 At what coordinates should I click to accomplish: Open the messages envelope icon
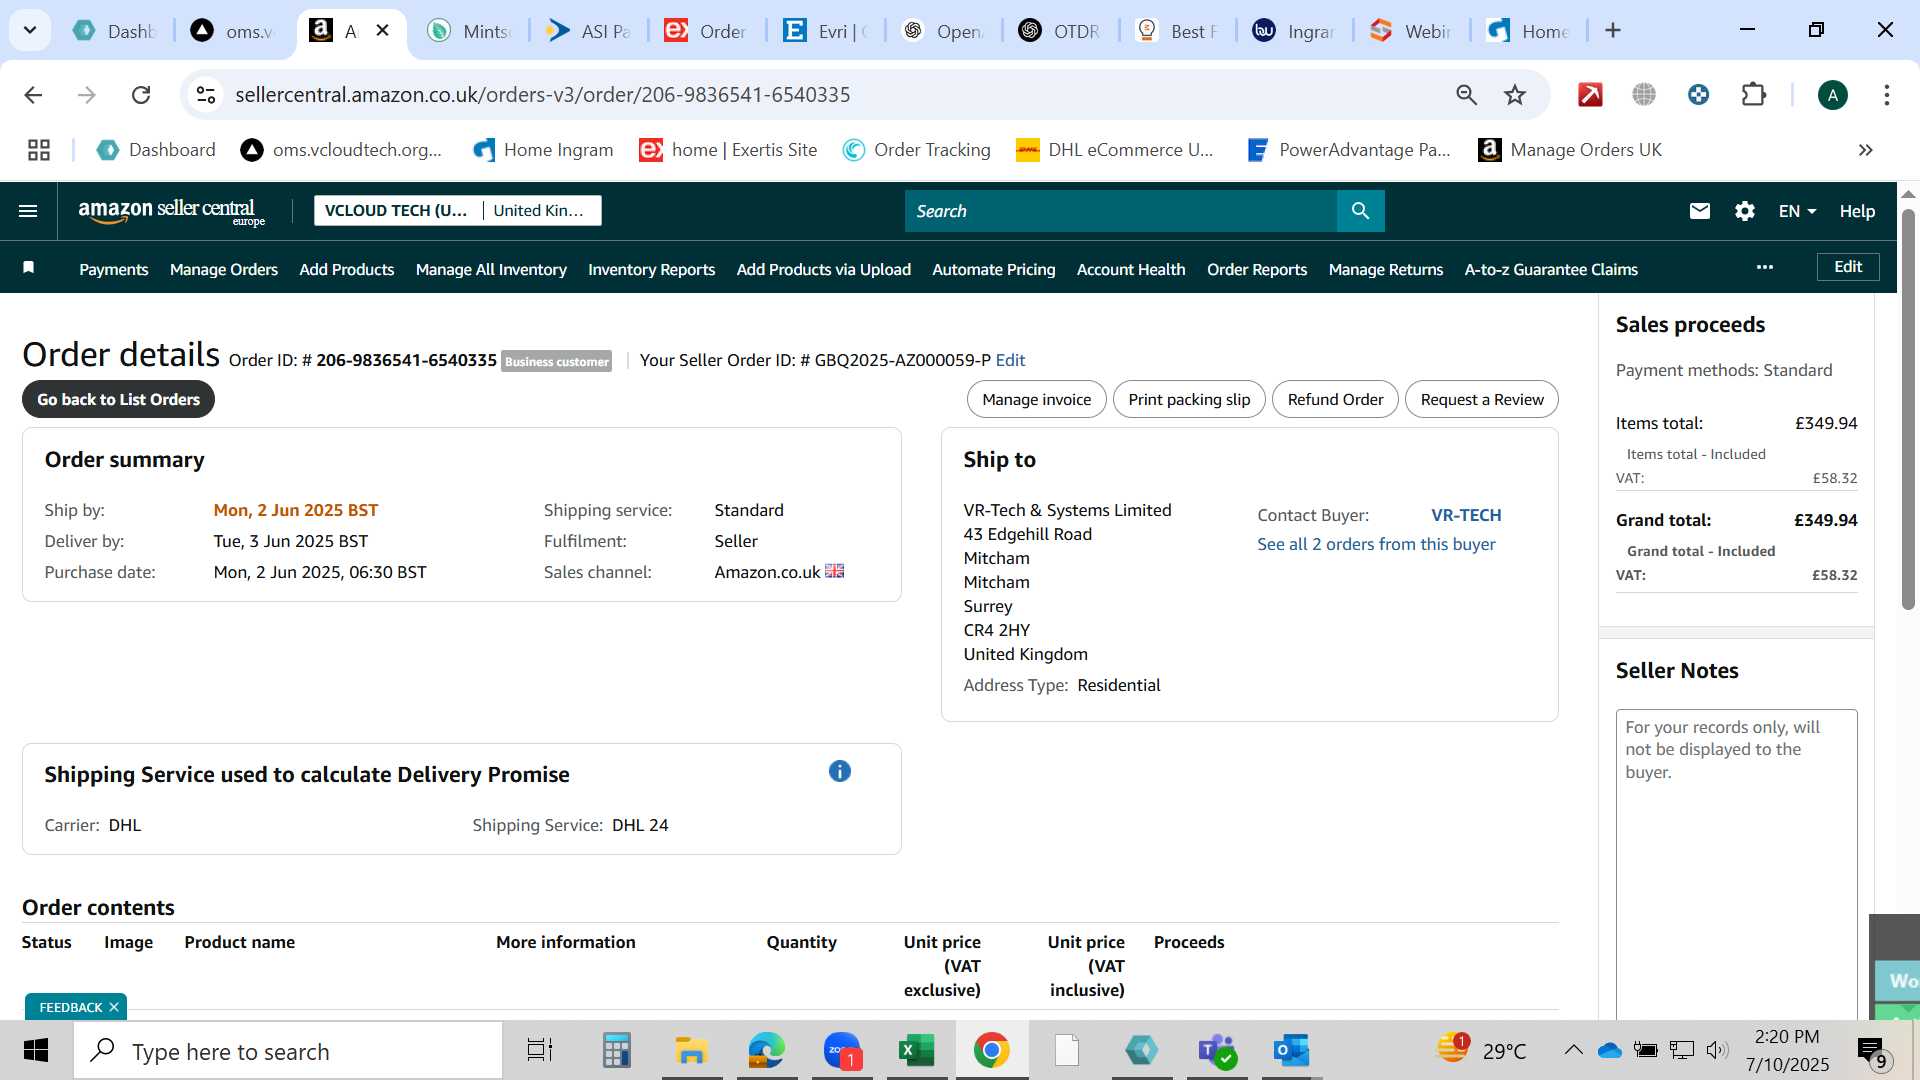click(1699, 211)
